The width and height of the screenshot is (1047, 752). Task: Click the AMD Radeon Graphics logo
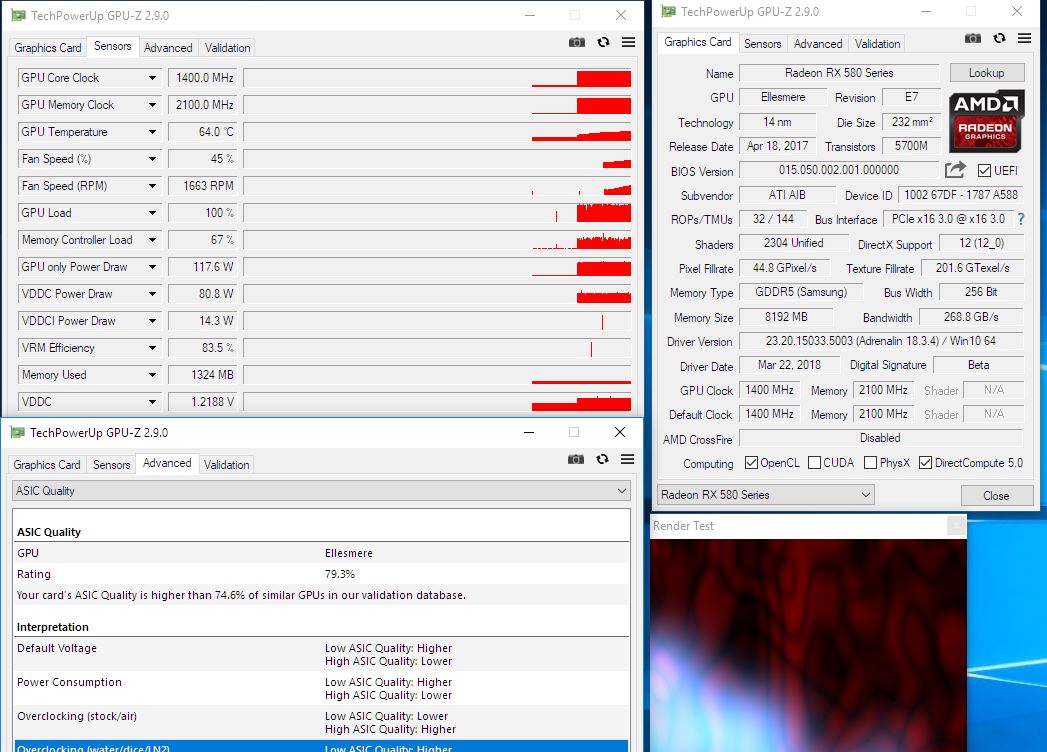point(986,121)
